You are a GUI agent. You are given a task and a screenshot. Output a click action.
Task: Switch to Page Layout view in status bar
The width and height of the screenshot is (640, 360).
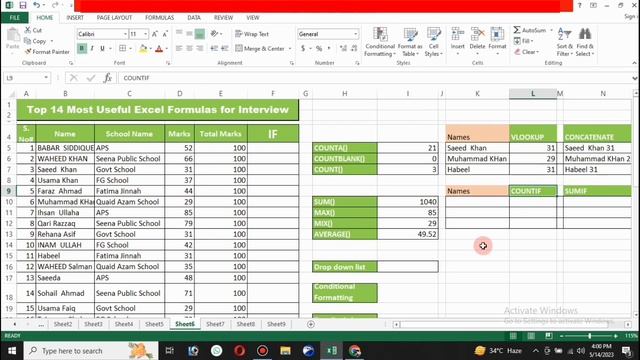pyautogui.click(x=531, y=336)
